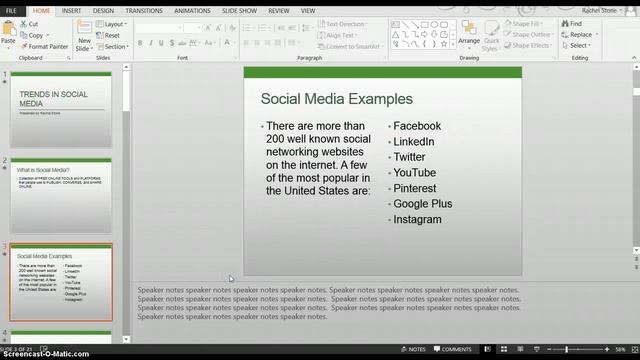Click zoom out minus button
This screenshot has width=640, height=360.
point(549,349)
